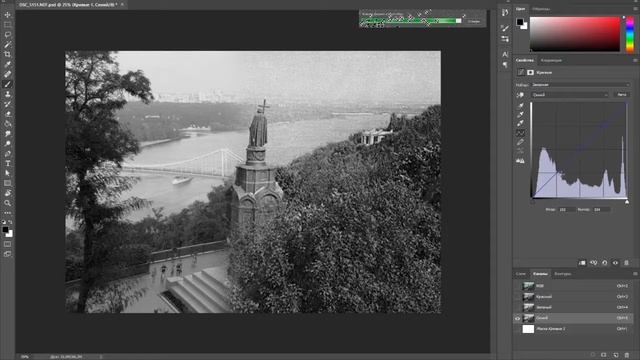
Task: Select the History Brush tool
Action: 7,104
